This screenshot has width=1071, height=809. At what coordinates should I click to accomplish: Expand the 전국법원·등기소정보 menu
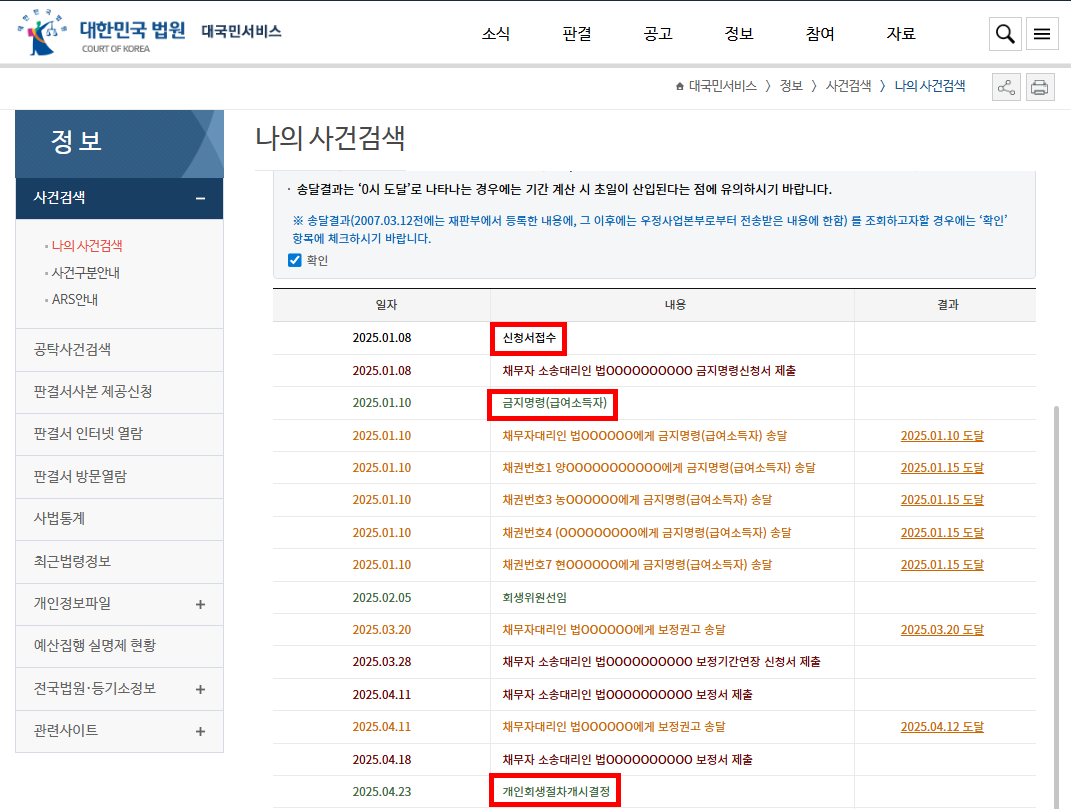tap(200, 689)
